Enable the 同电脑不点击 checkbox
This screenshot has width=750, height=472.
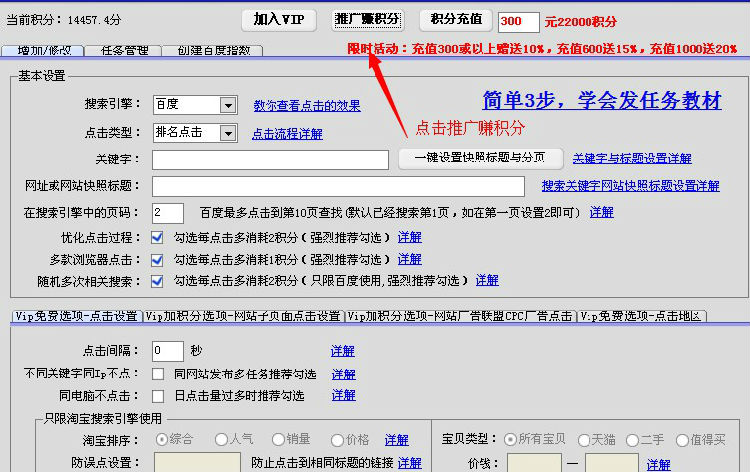coord(157,396)
